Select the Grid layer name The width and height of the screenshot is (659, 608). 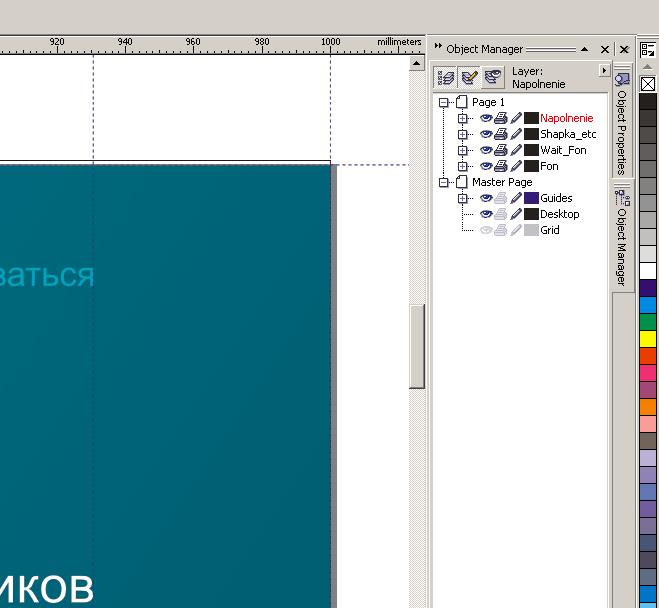(550, 230)
